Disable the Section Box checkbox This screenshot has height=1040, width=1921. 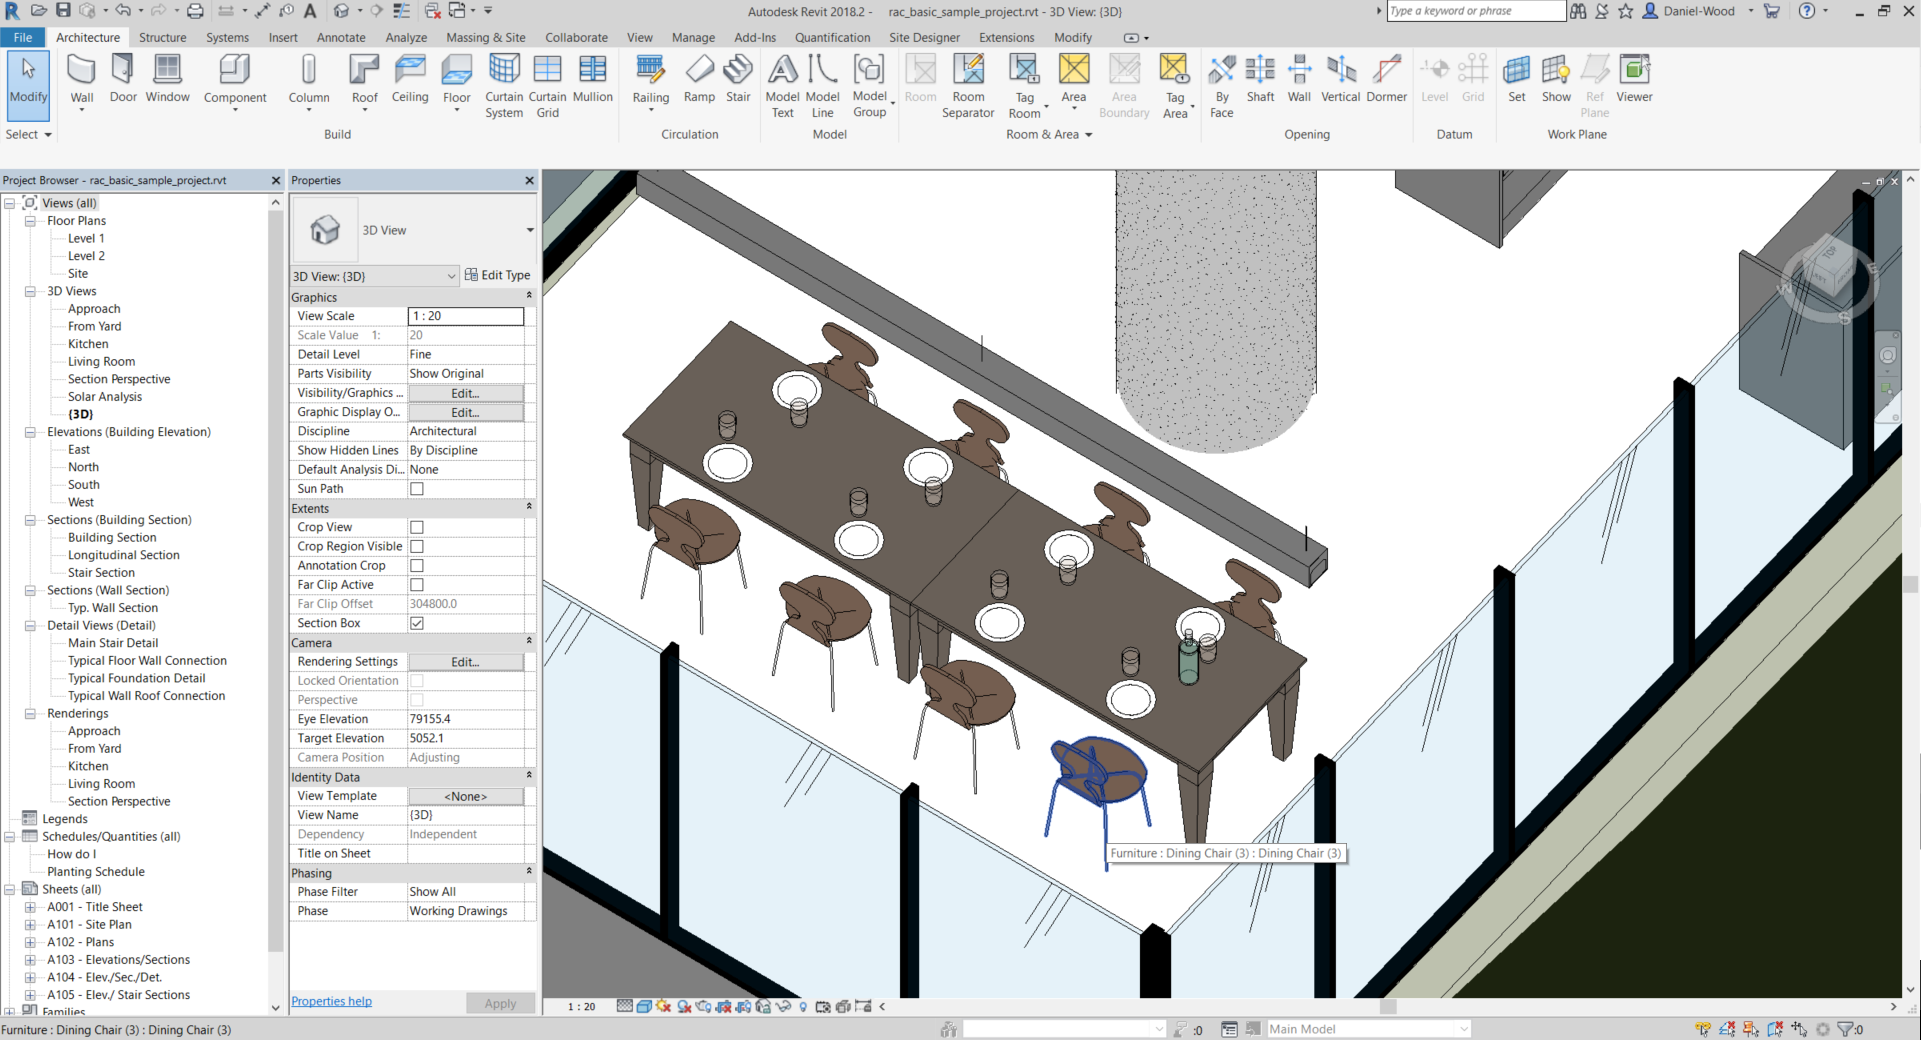[416, 623]
